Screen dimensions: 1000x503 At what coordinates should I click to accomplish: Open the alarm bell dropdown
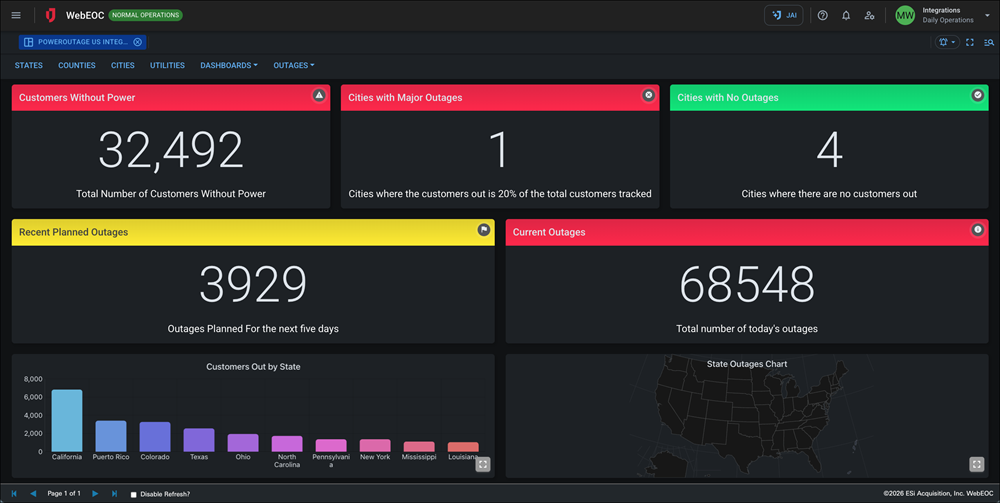[946, 42]
